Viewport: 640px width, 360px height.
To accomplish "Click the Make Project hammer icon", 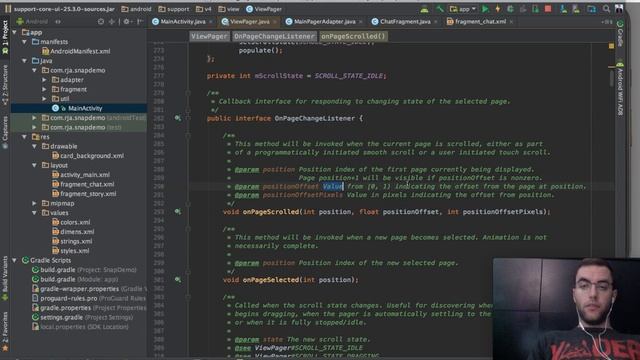I will pyautogui.click(x=440, y=9).
